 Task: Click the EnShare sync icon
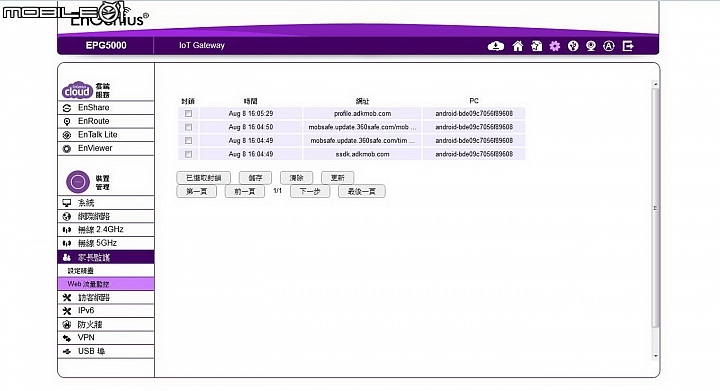[x=67, y=108]
